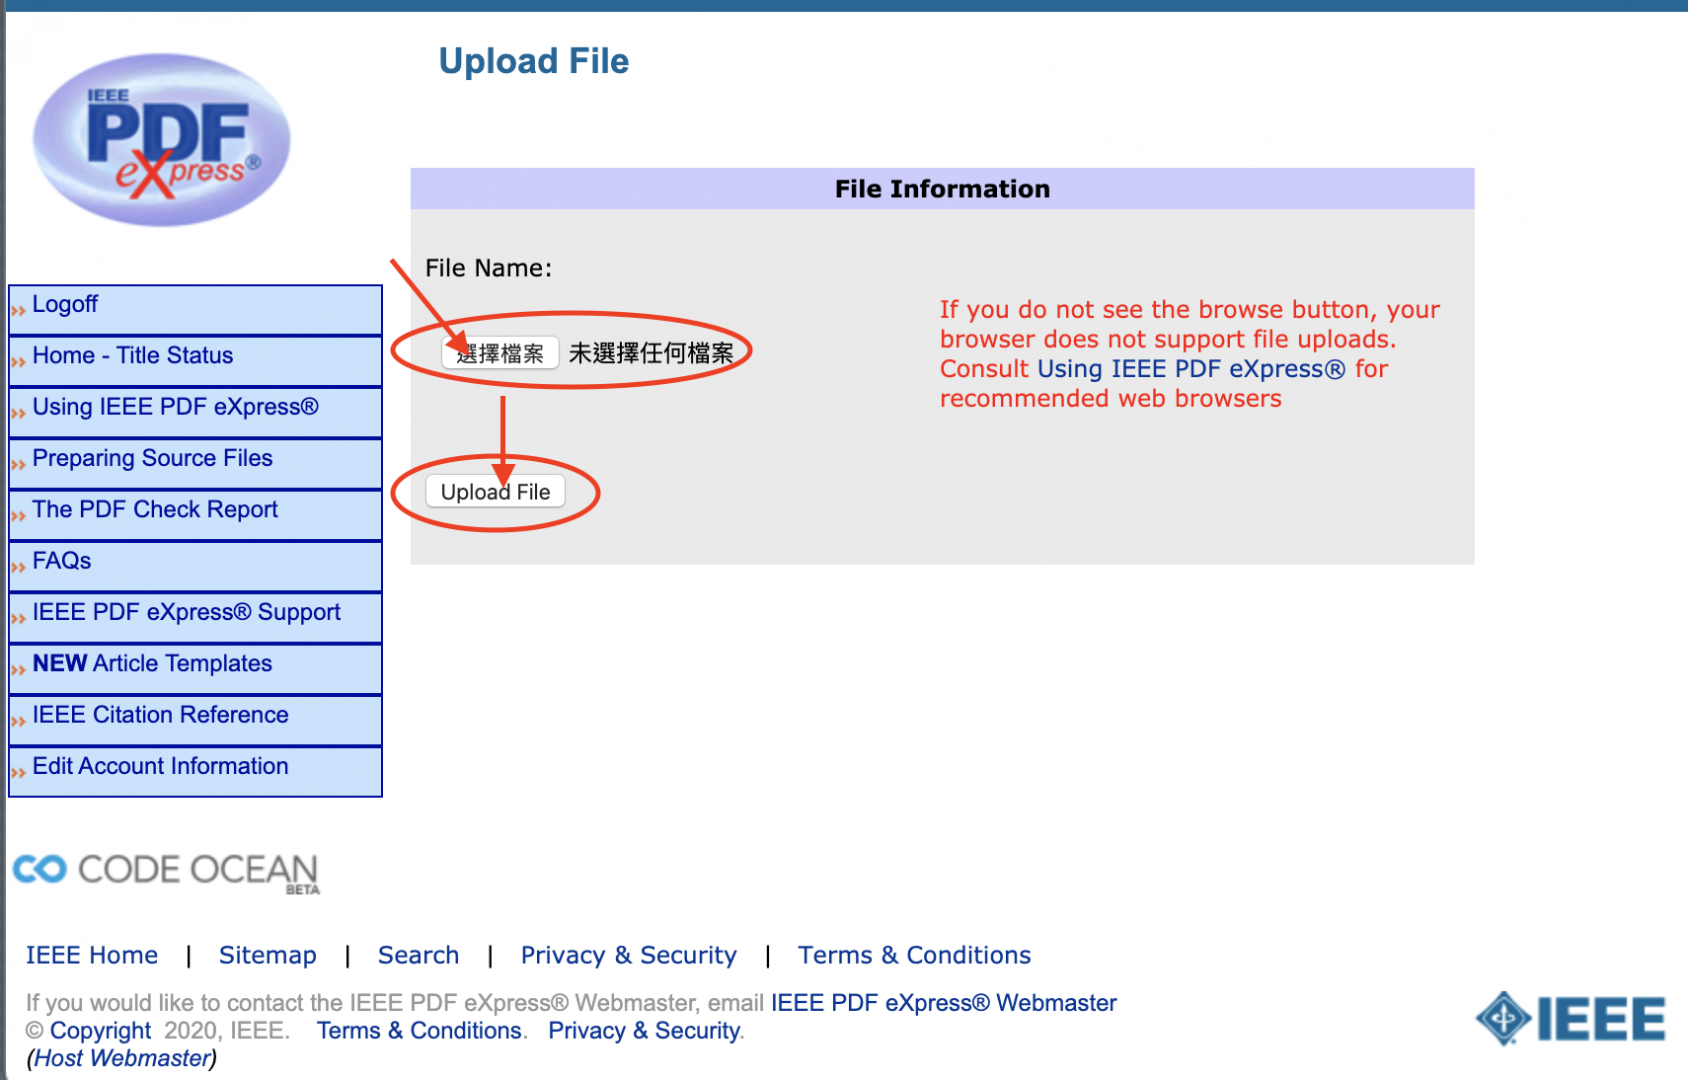
Task: Open Terms & Conditions beside the copyright notice
Action: [x=419, y=1031]
